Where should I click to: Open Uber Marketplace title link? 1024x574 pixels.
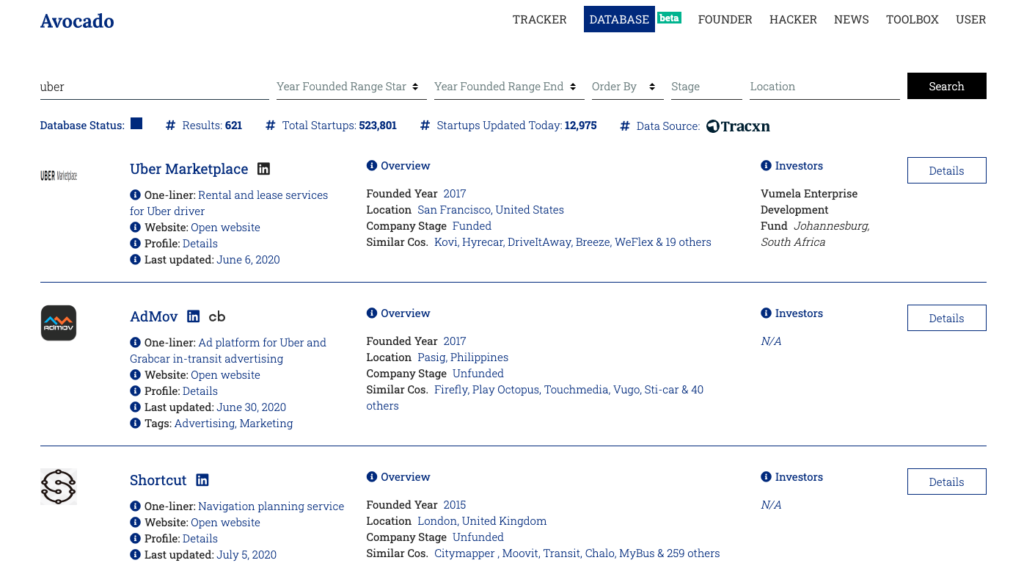(189, 169)
